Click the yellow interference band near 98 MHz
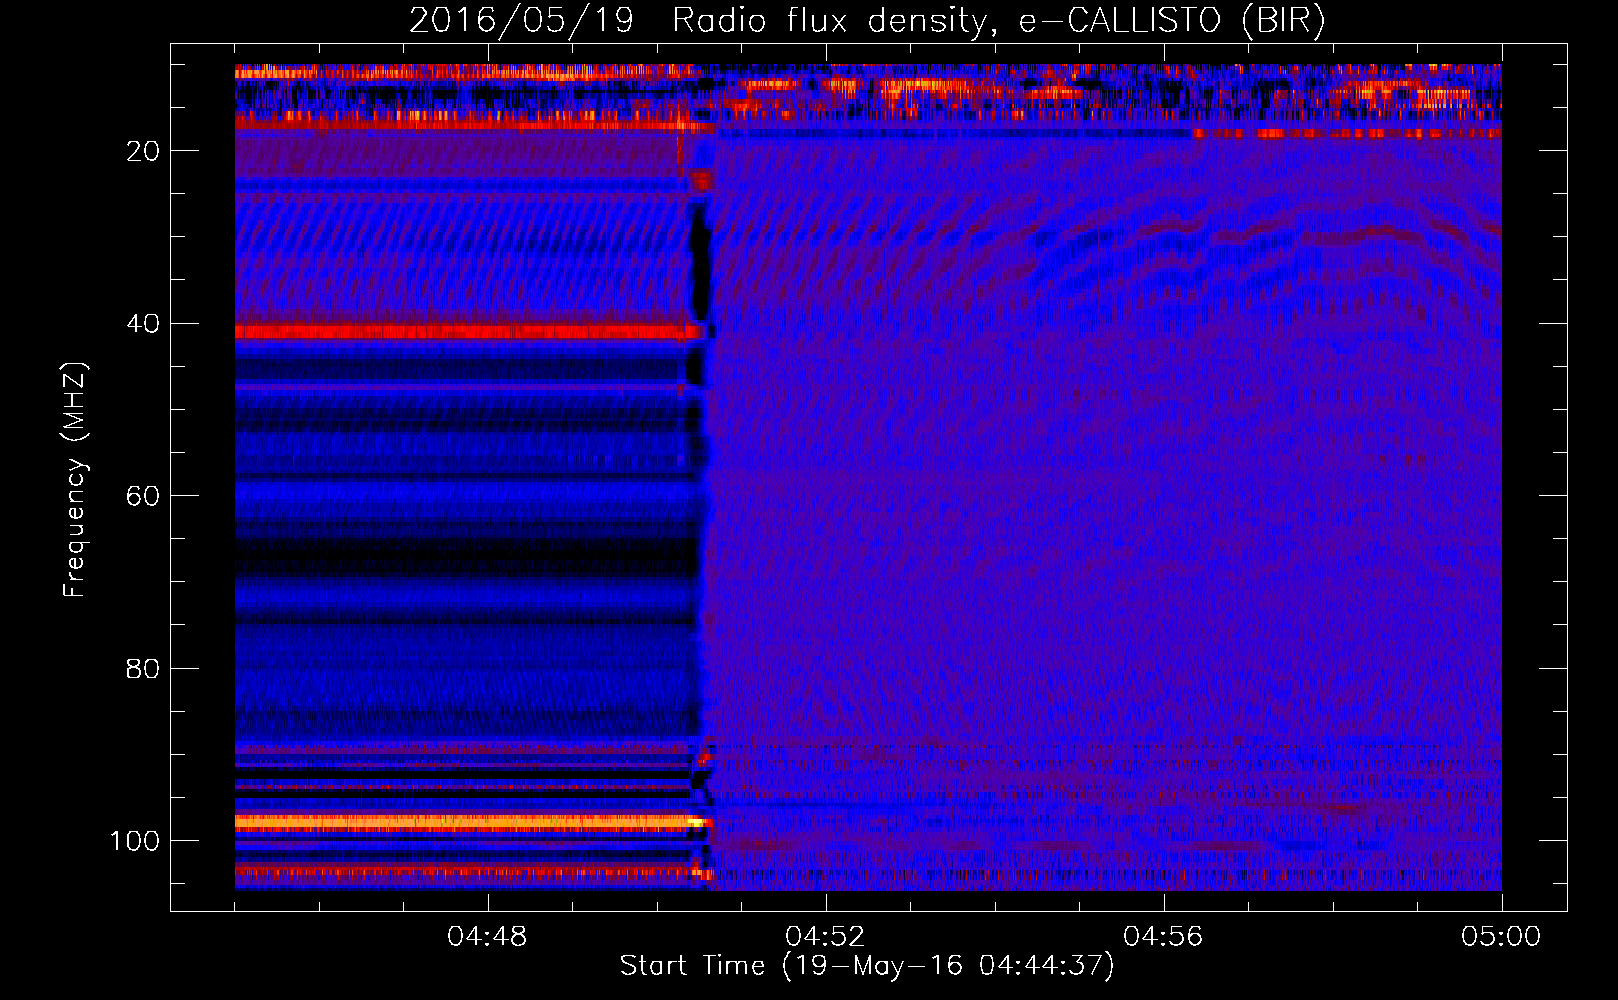 470,822
